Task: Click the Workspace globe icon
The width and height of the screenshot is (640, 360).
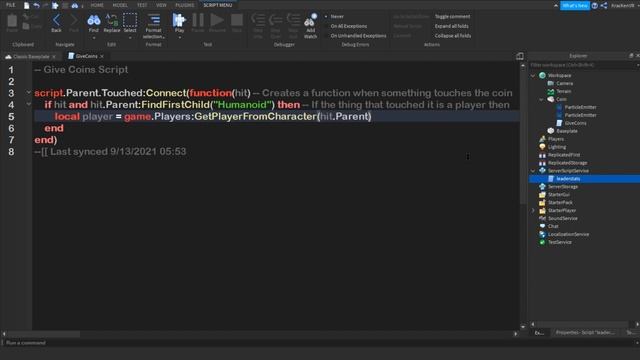Action: point(542,75)
